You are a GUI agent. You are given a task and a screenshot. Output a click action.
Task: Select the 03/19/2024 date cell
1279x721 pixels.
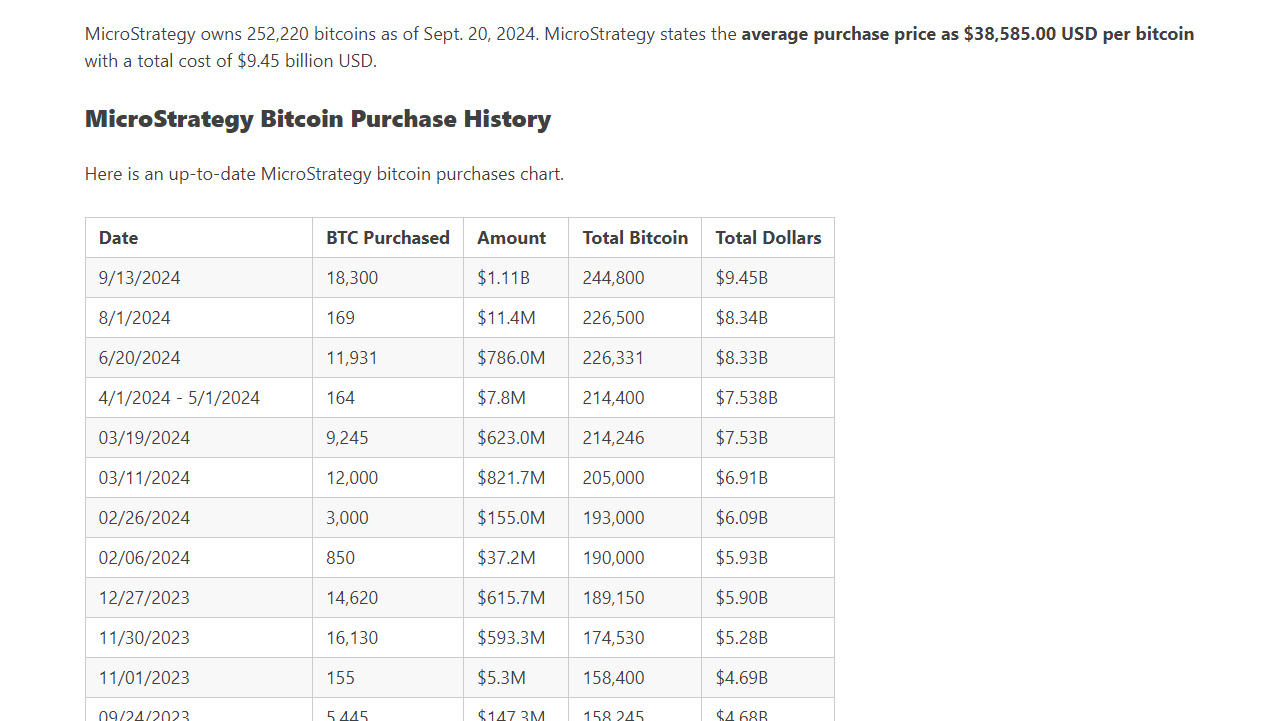pyautogui.click(x=199, y=438)
